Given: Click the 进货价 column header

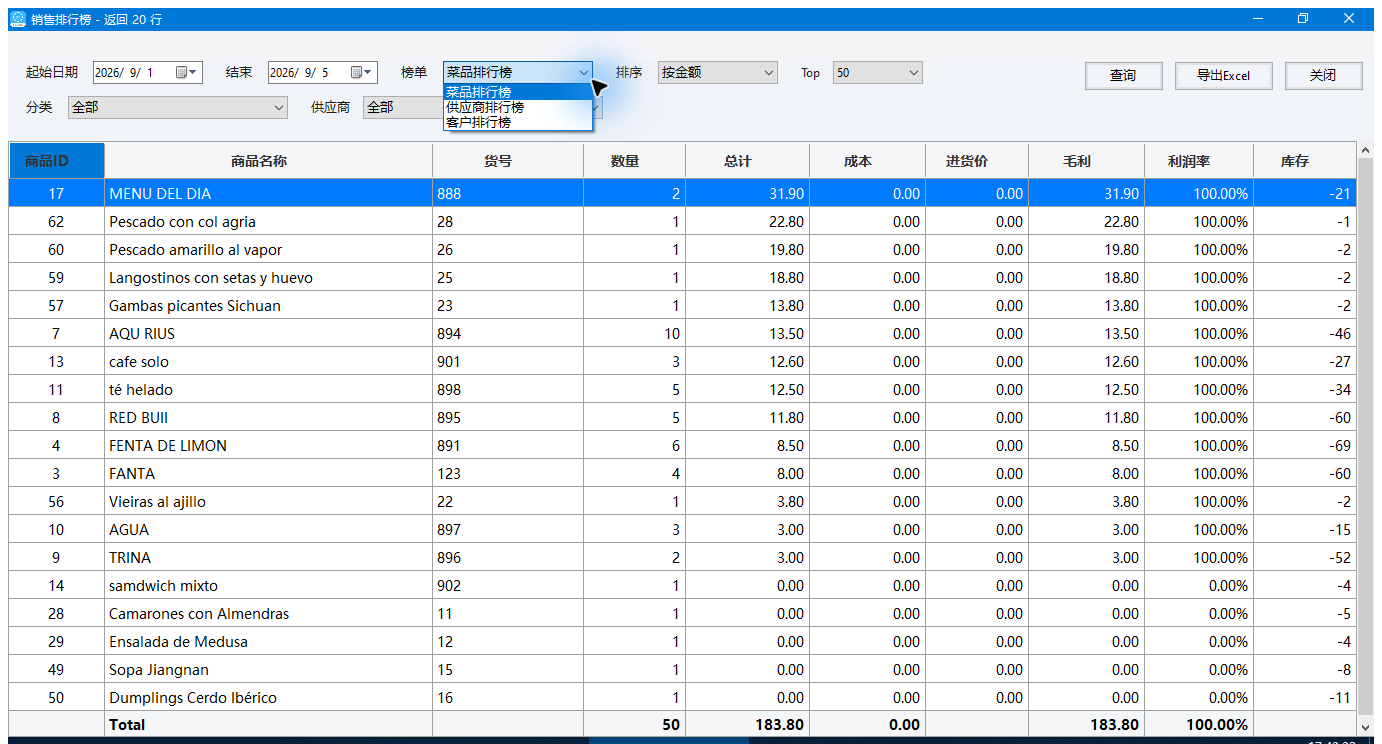Looking at the screenshot, I should point(977,161).
